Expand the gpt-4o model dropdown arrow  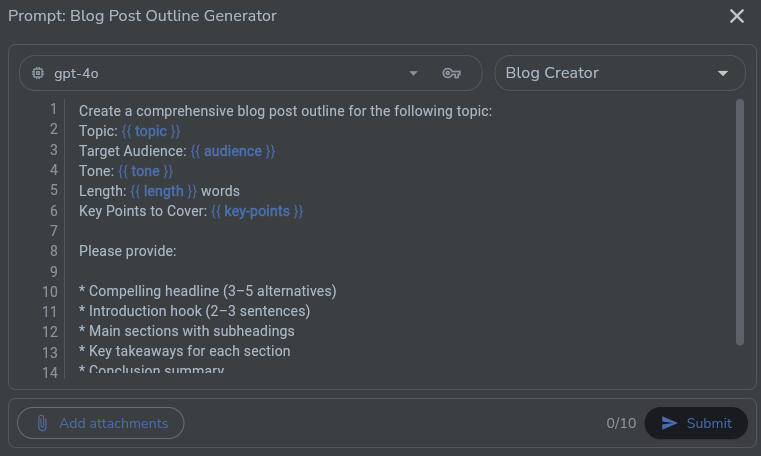coord(413,73)
